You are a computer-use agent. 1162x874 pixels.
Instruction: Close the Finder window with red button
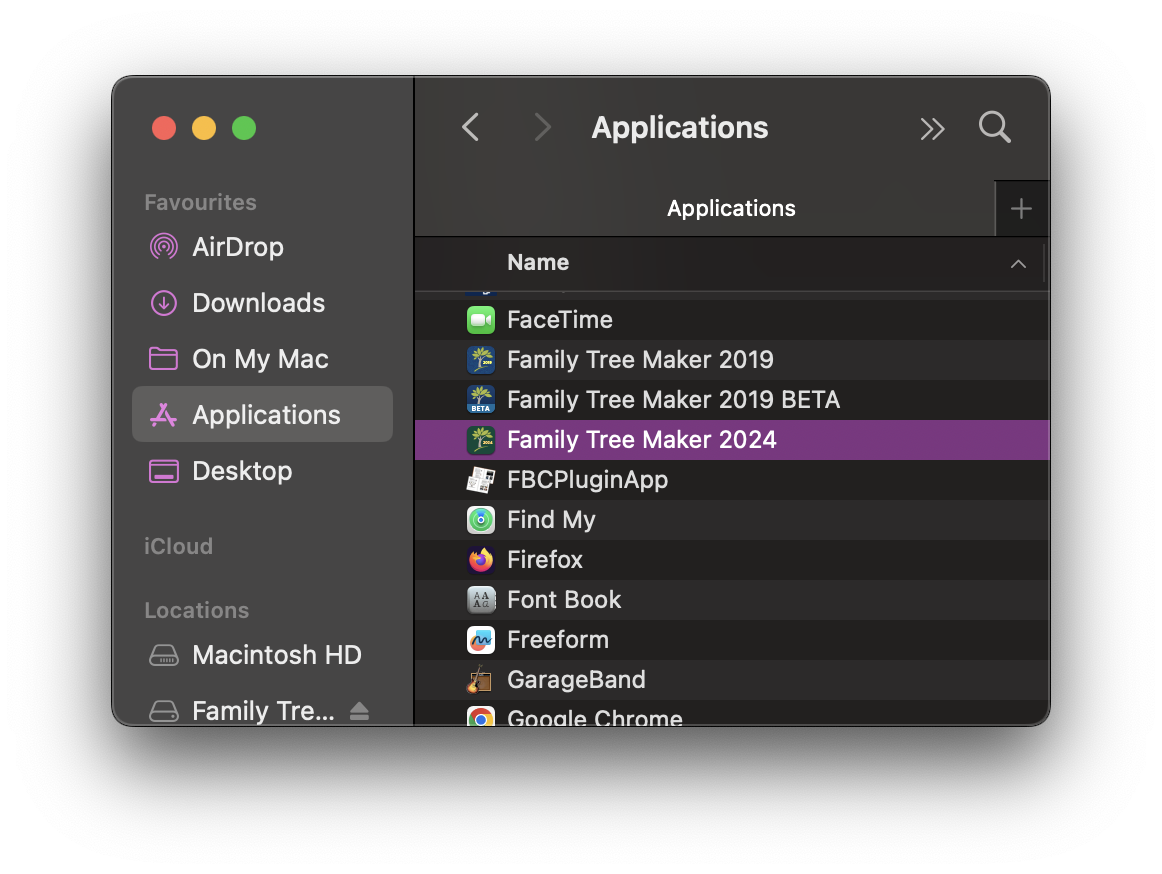click(x=164, y=128)
